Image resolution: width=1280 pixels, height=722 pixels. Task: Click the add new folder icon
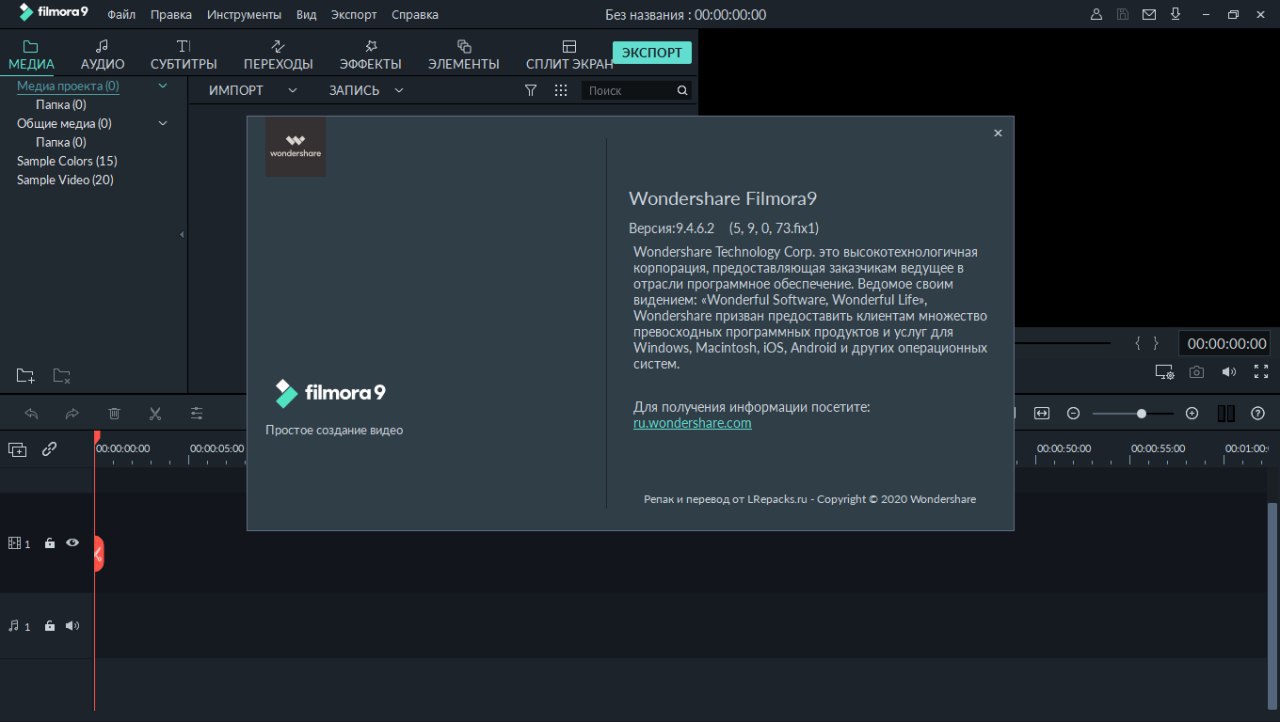(x=25, y=376)
